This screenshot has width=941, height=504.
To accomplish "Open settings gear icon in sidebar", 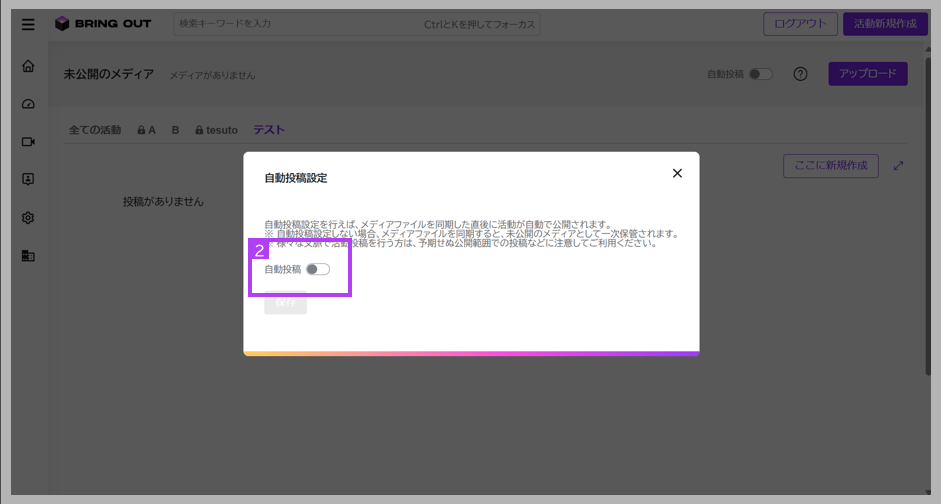I will tap(28, 218).
